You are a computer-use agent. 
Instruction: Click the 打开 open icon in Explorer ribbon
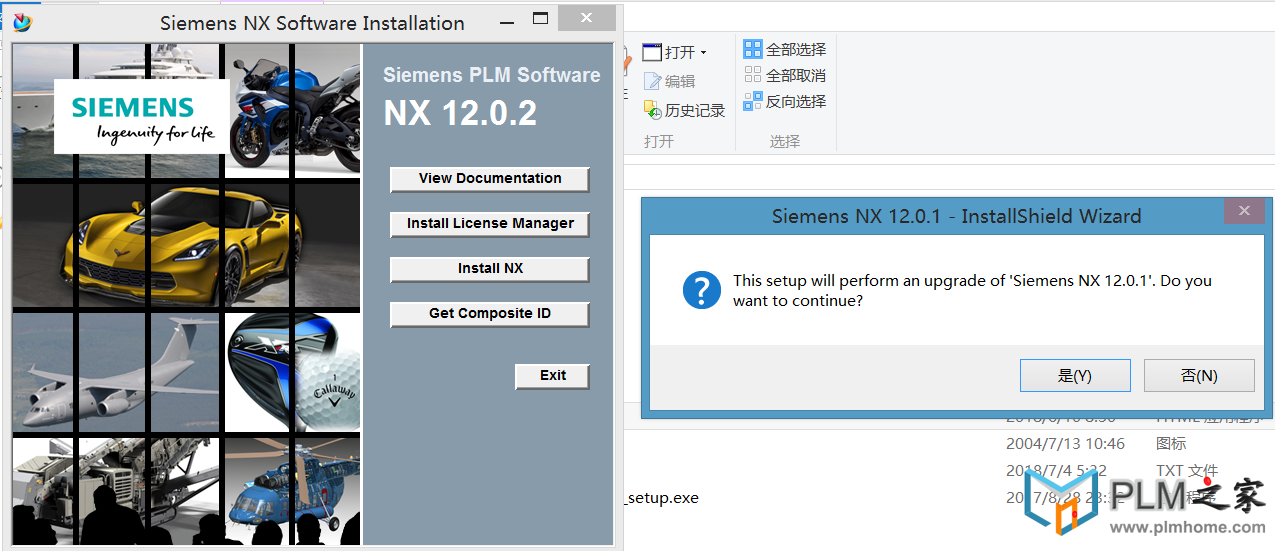point(652,52)
